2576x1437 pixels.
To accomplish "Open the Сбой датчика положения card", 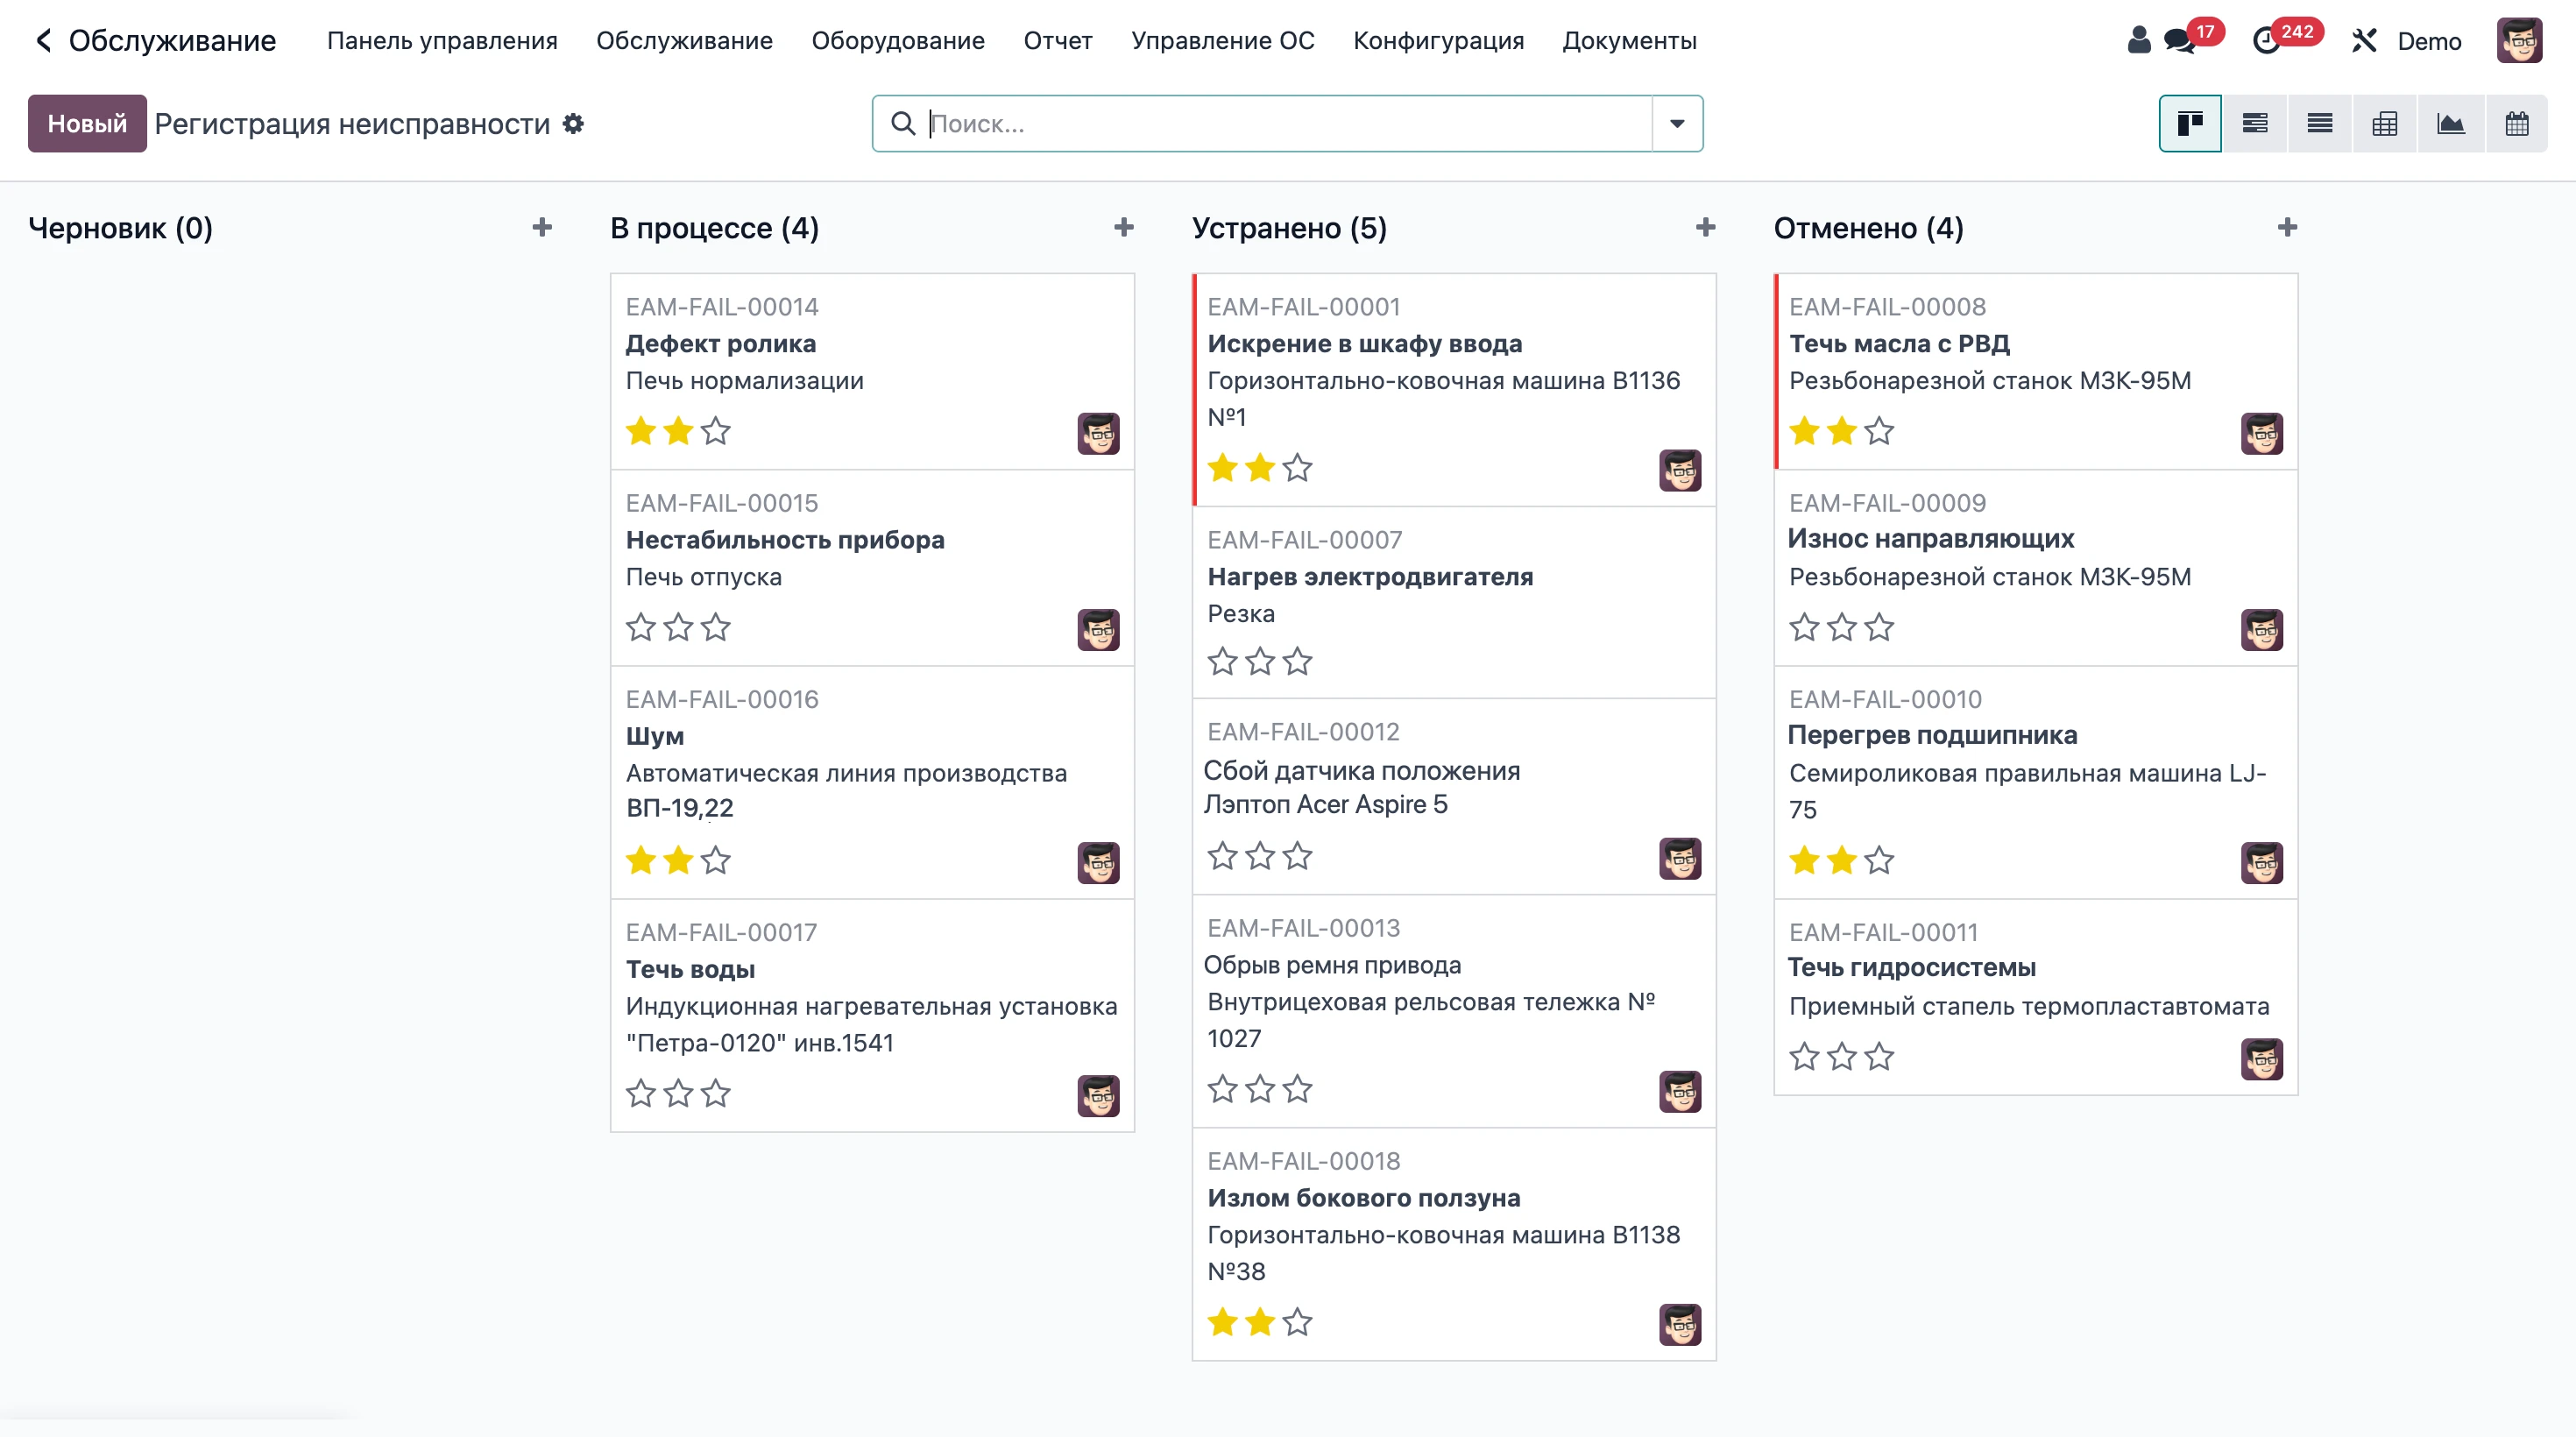I will point(1454,796).
